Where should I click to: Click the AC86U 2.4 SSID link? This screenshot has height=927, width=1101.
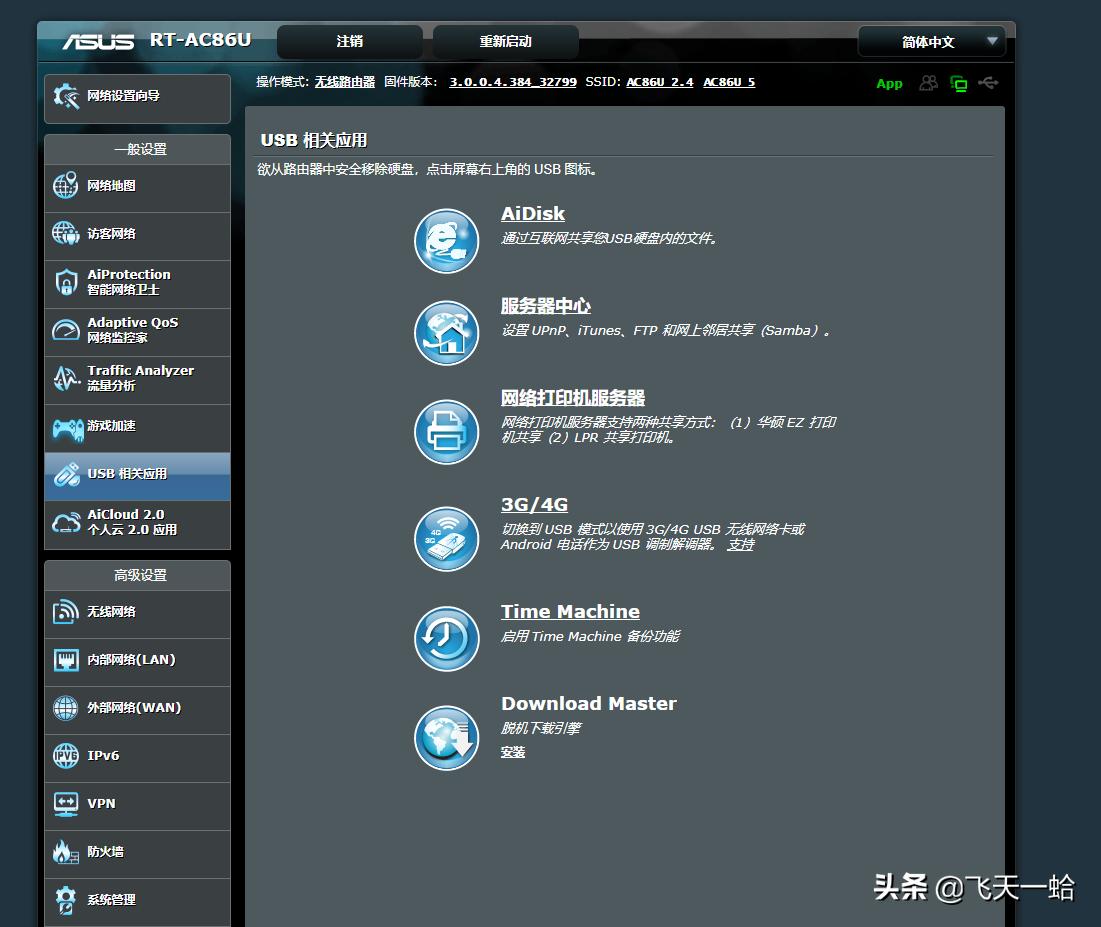pos(659,82)
